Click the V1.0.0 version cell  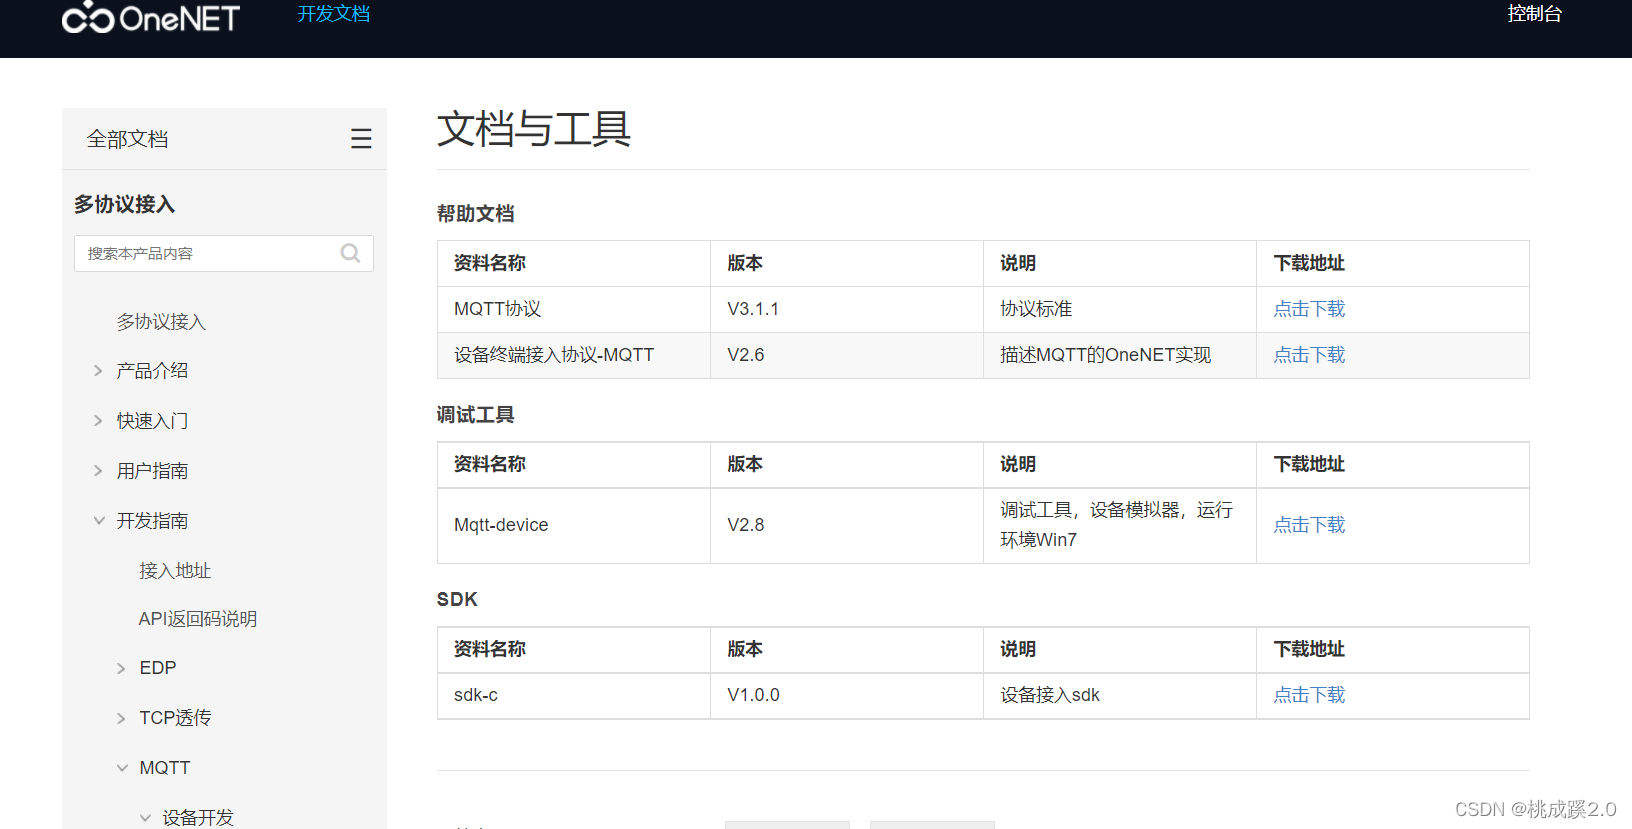click(x=847, y=695)
